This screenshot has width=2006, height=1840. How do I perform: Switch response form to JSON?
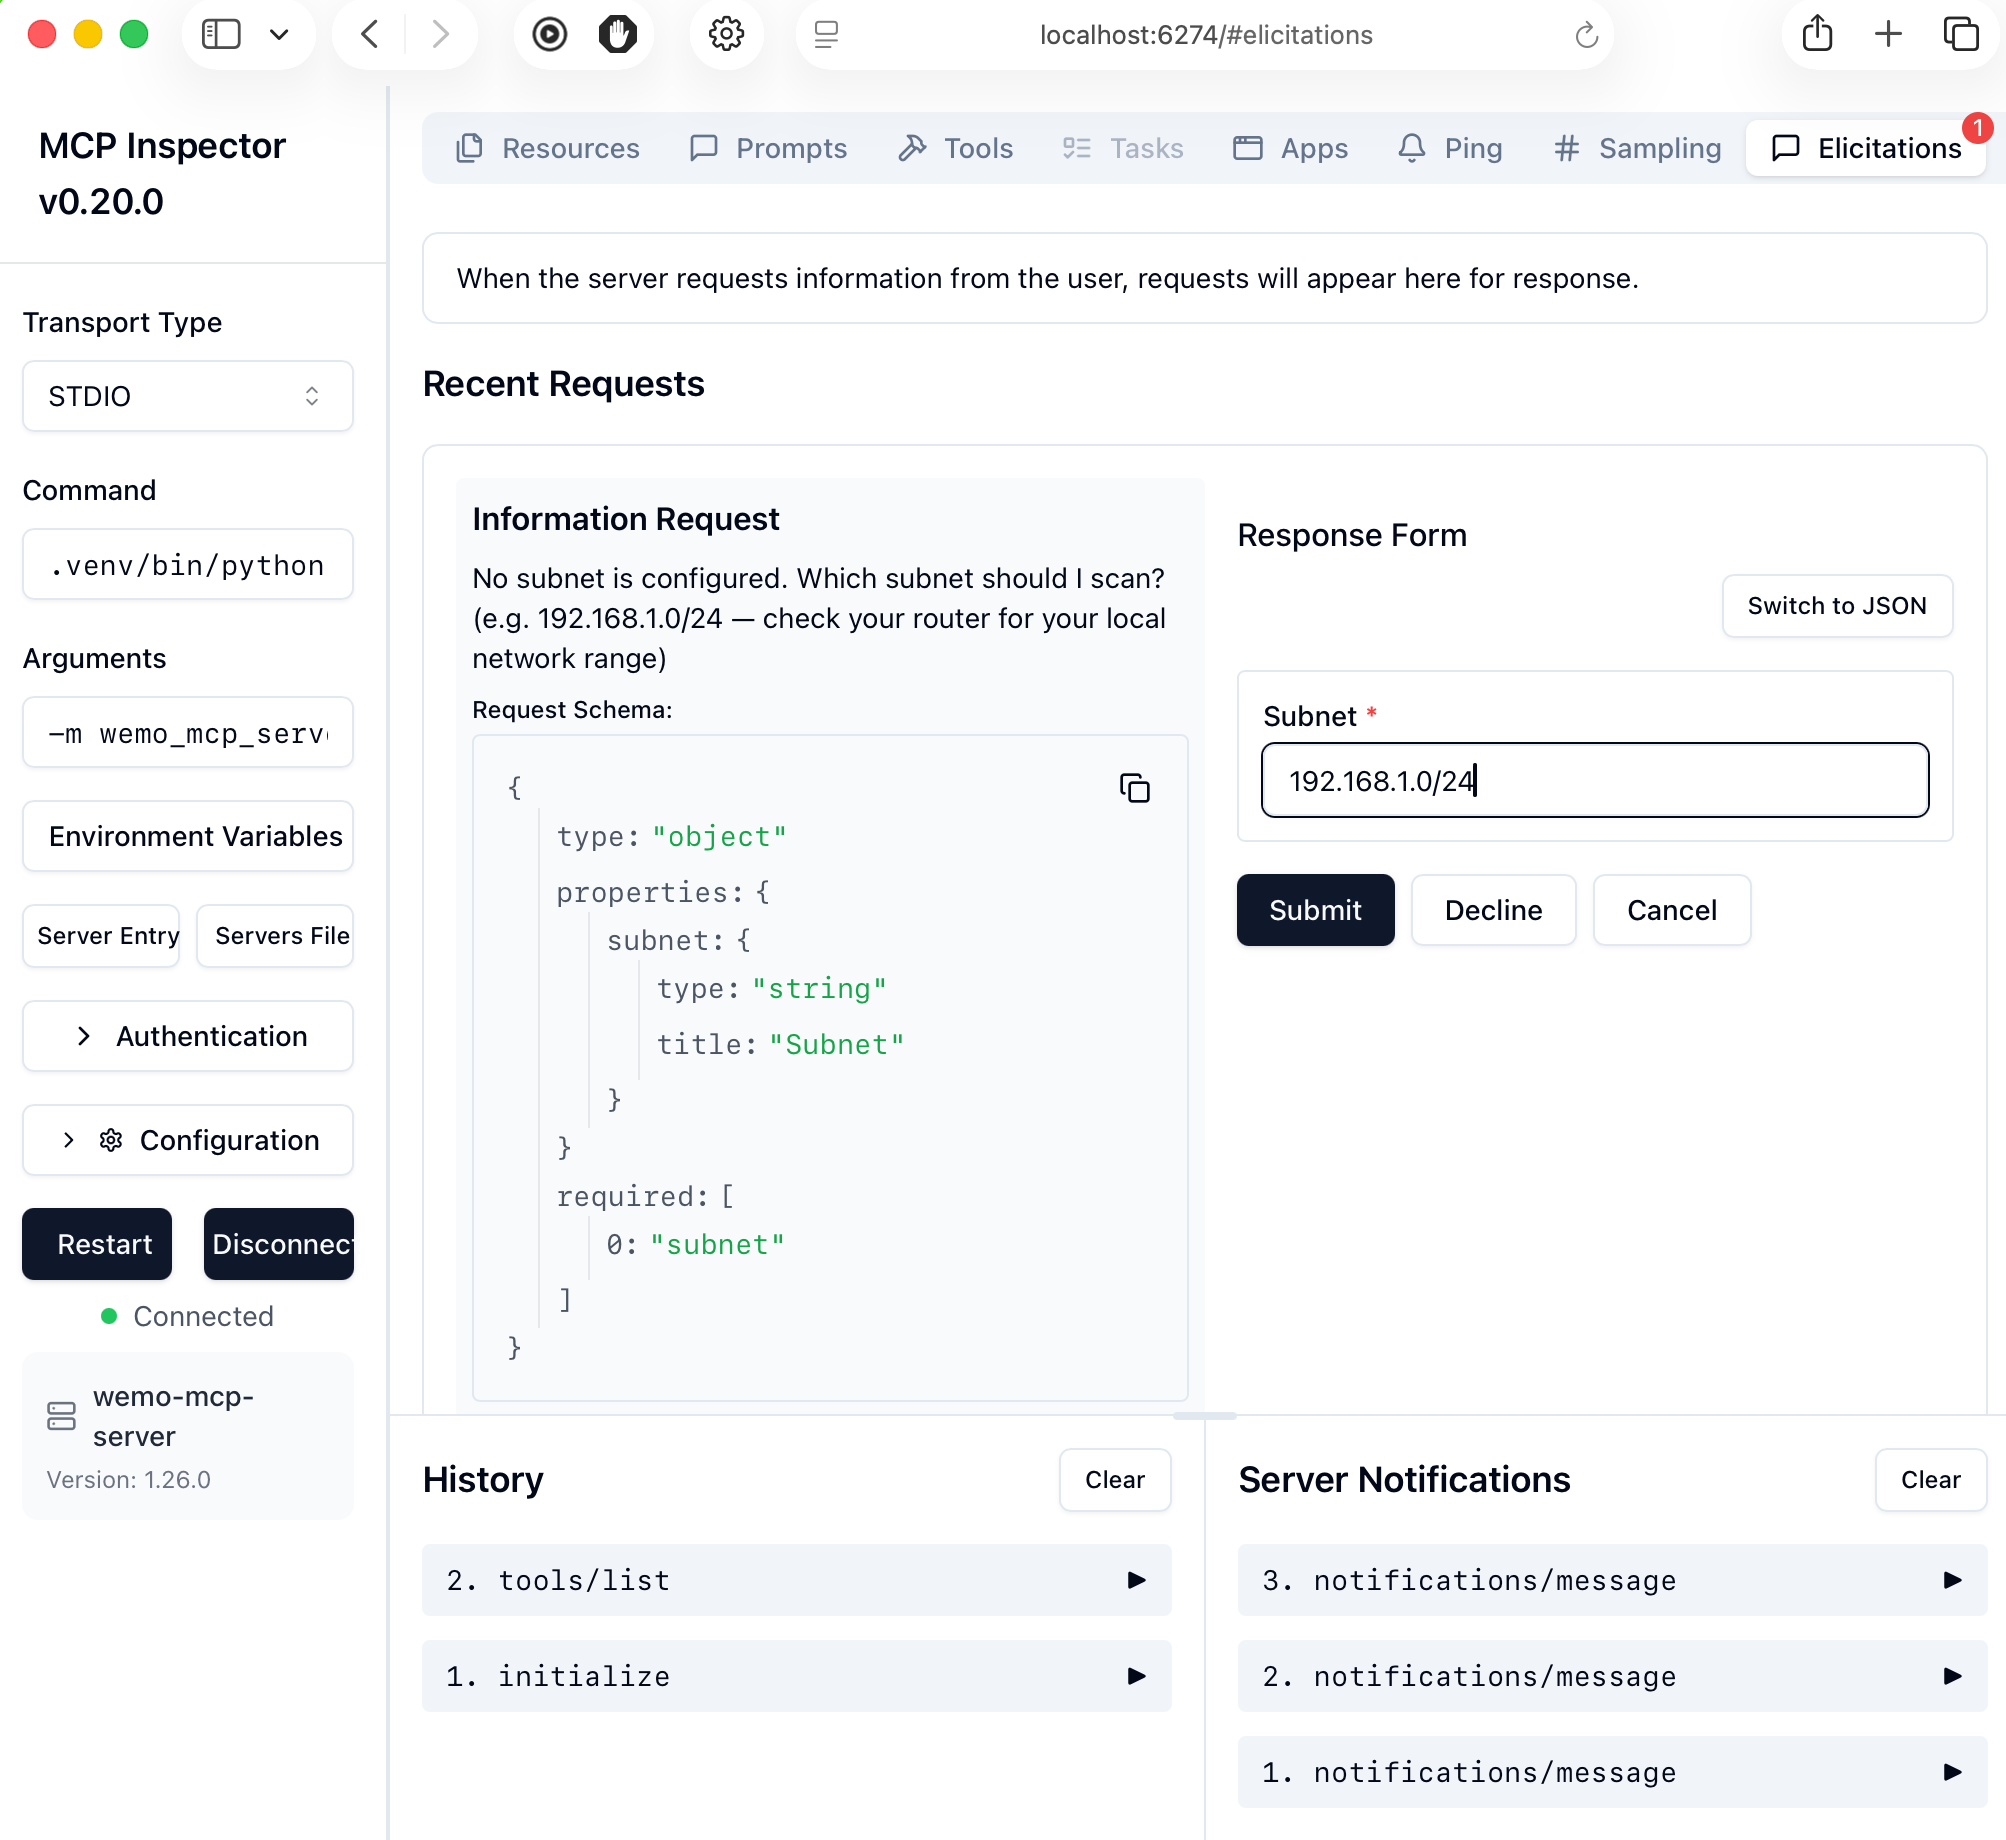click(x=1836, y=606)
